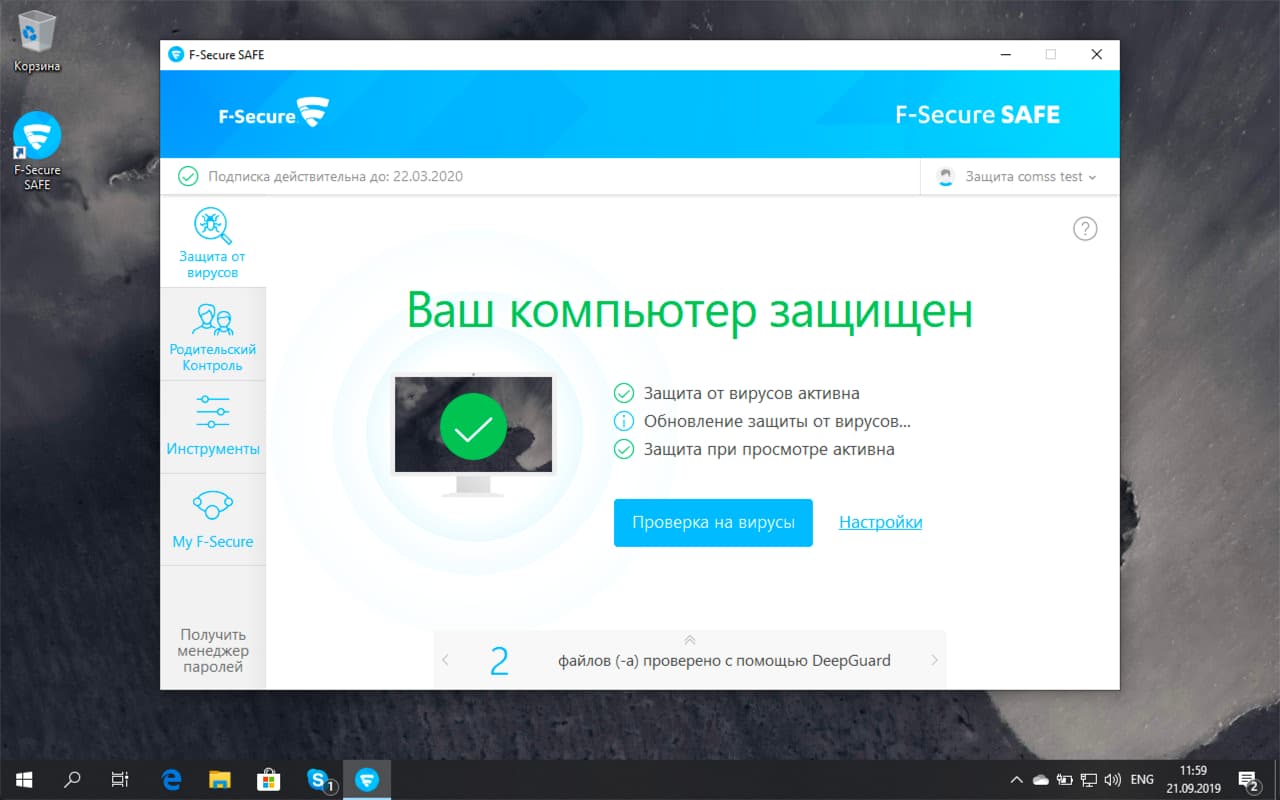Open the Инструменты tools section
Image resolution: width=1280 pixels, height=800 pixels.
(212, 425)
